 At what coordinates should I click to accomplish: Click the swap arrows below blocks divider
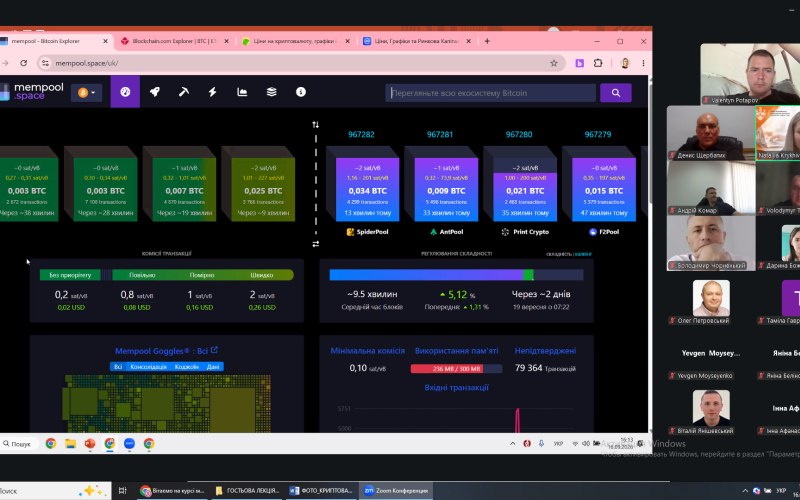[315, 244]
